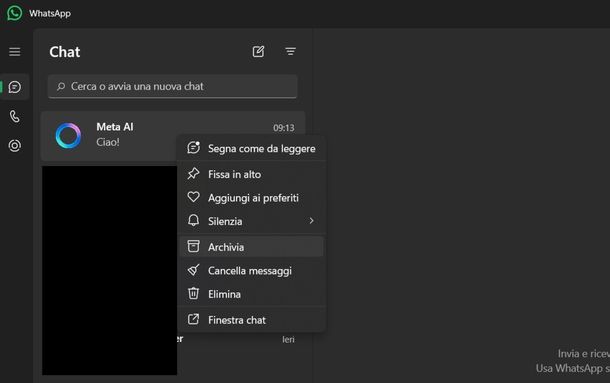Viewport: 610px width, 383px height.
Task: Click the archive box icon
Action: (193, 246)
